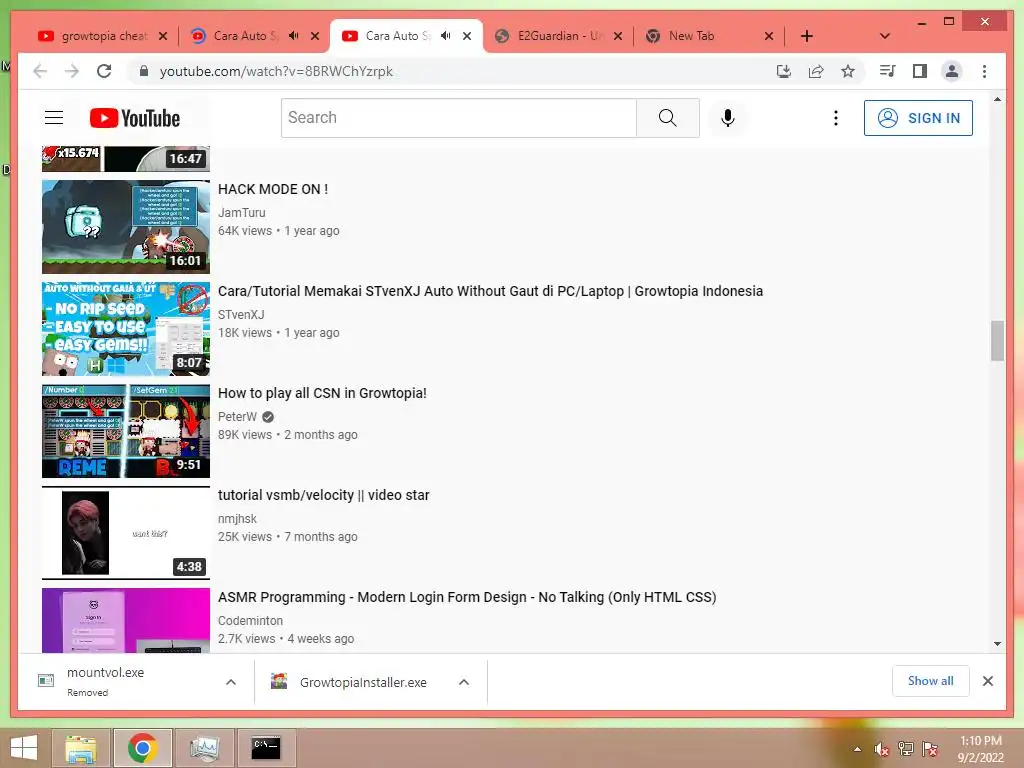Close the New Tab tab
The height and width of the screenshot is (768, 1024).
click(769, 36)
